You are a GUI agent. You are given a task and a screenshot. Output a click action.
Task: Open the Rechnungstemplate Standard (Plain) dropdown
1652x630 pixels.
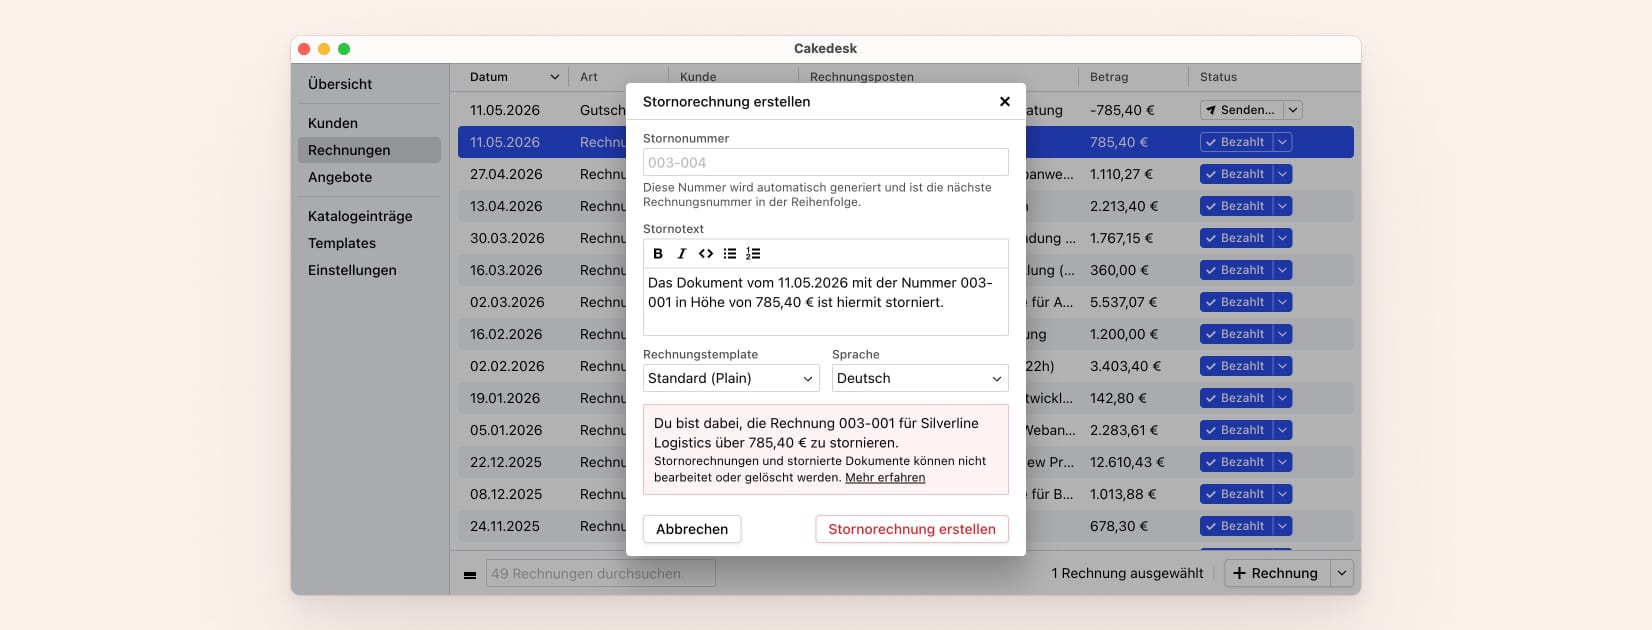[731, 378]
